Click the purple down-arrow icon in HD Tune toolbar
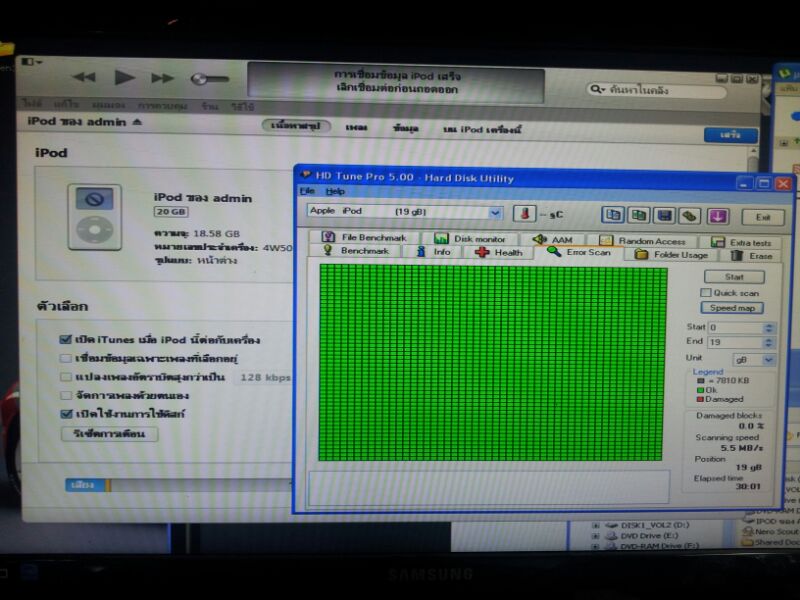Image resolution: width=800 pixels, height=600 pixels. (x=717, y=215)
